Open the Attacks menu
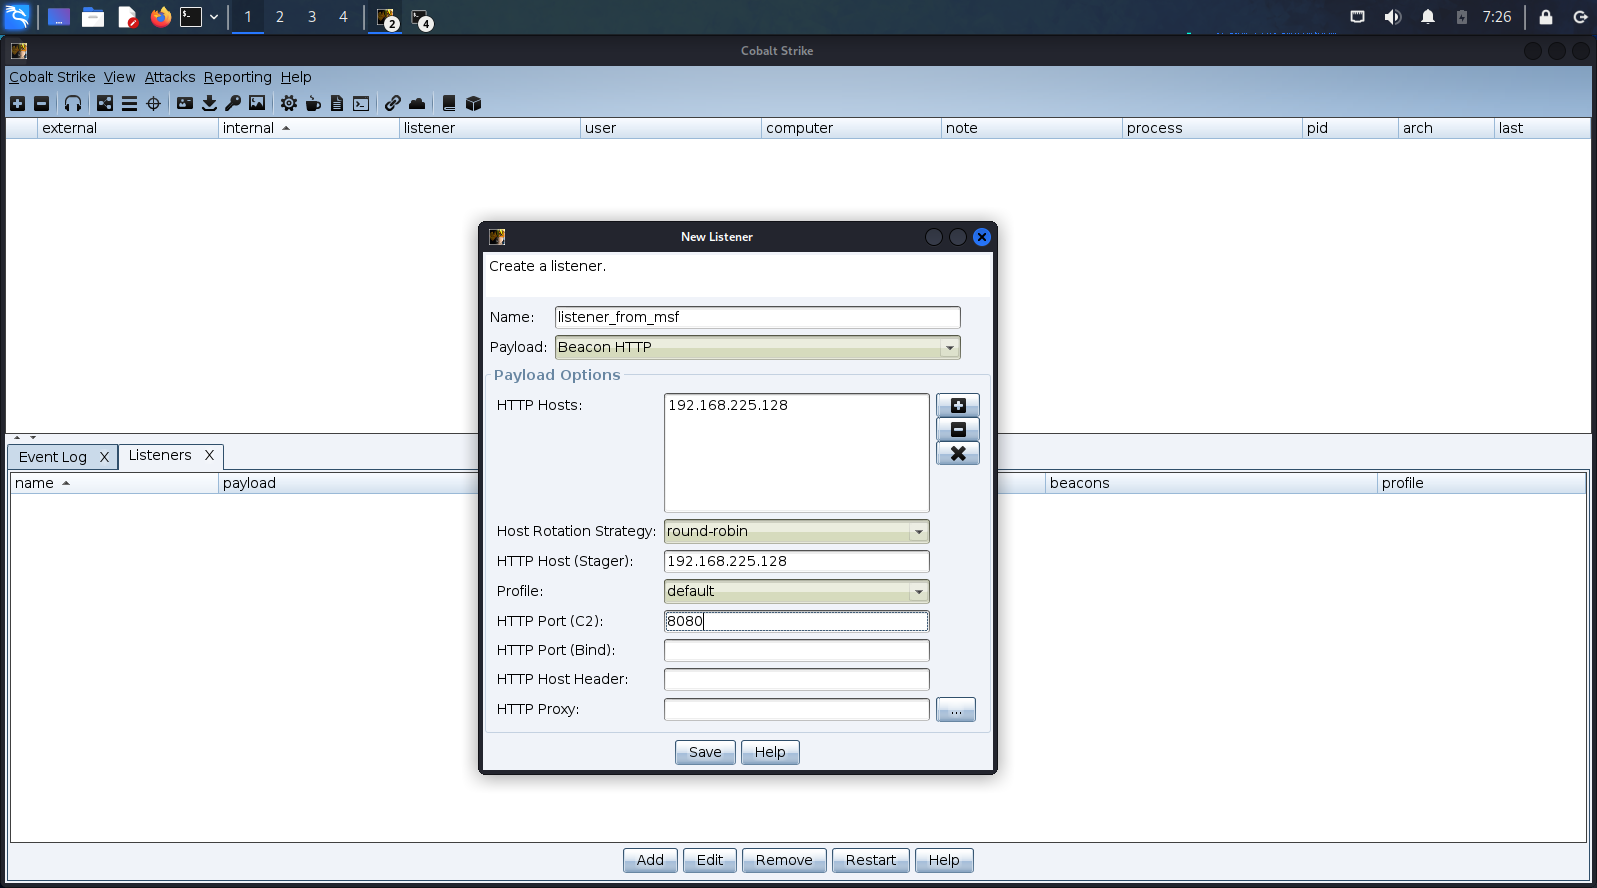This screenshot has height=888, width=1597. 170,77
